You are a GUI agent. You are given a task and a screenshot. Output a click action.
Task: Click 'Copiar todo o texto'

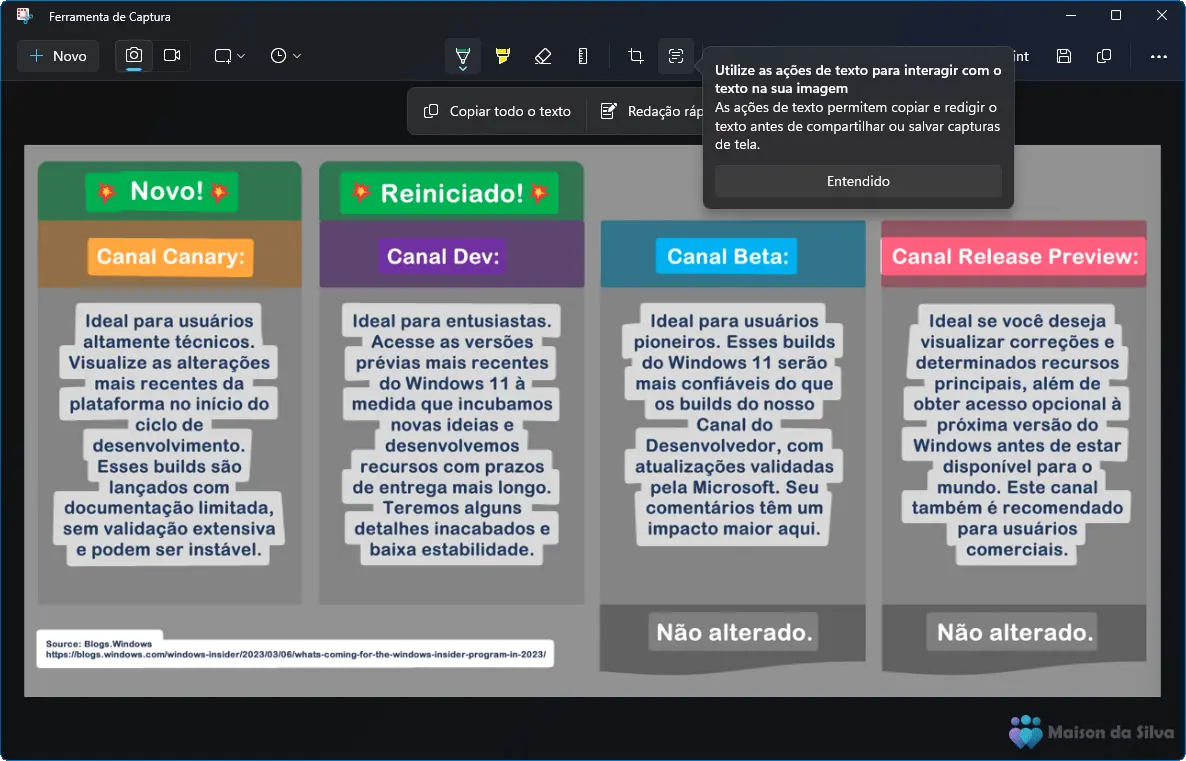point(498,111)
